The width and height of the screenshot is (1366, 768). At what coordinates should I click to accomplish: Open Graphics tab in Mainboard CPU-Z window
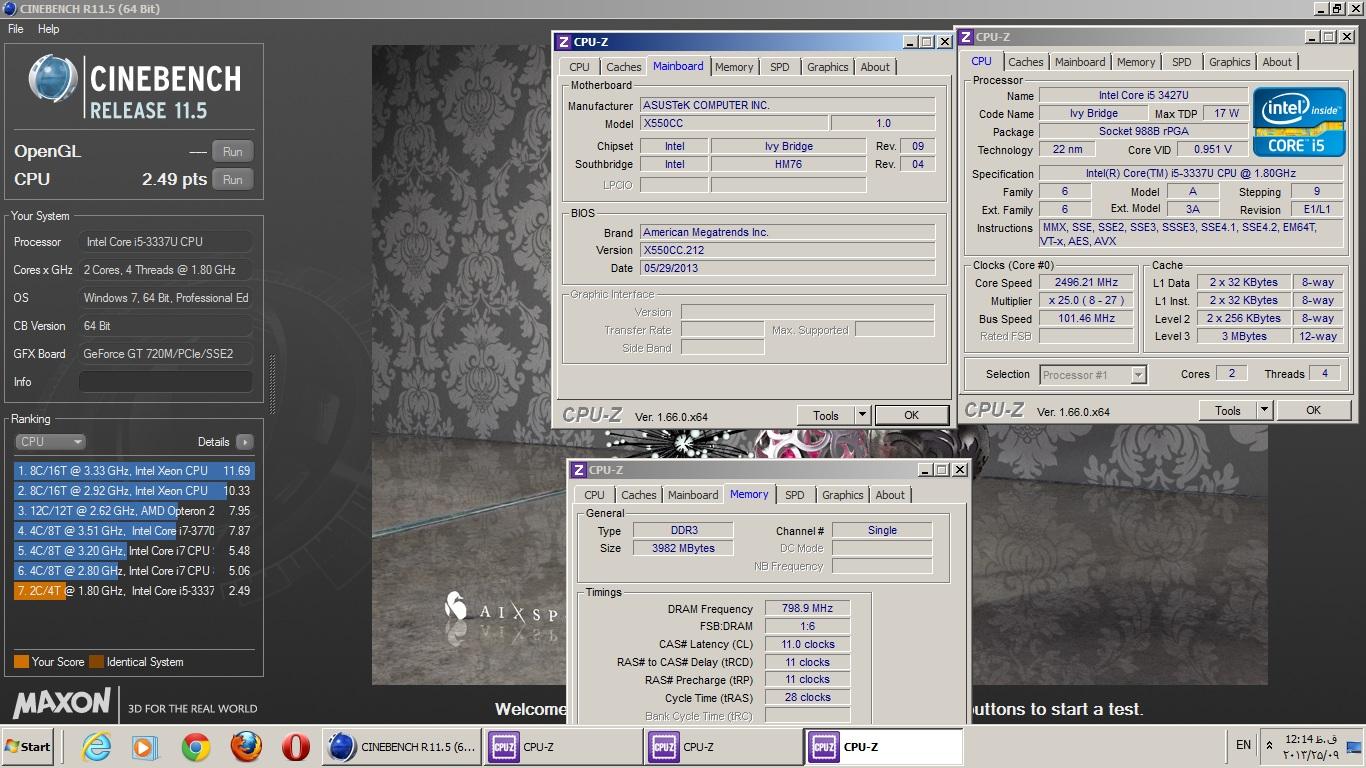click(x=828, y=67)
